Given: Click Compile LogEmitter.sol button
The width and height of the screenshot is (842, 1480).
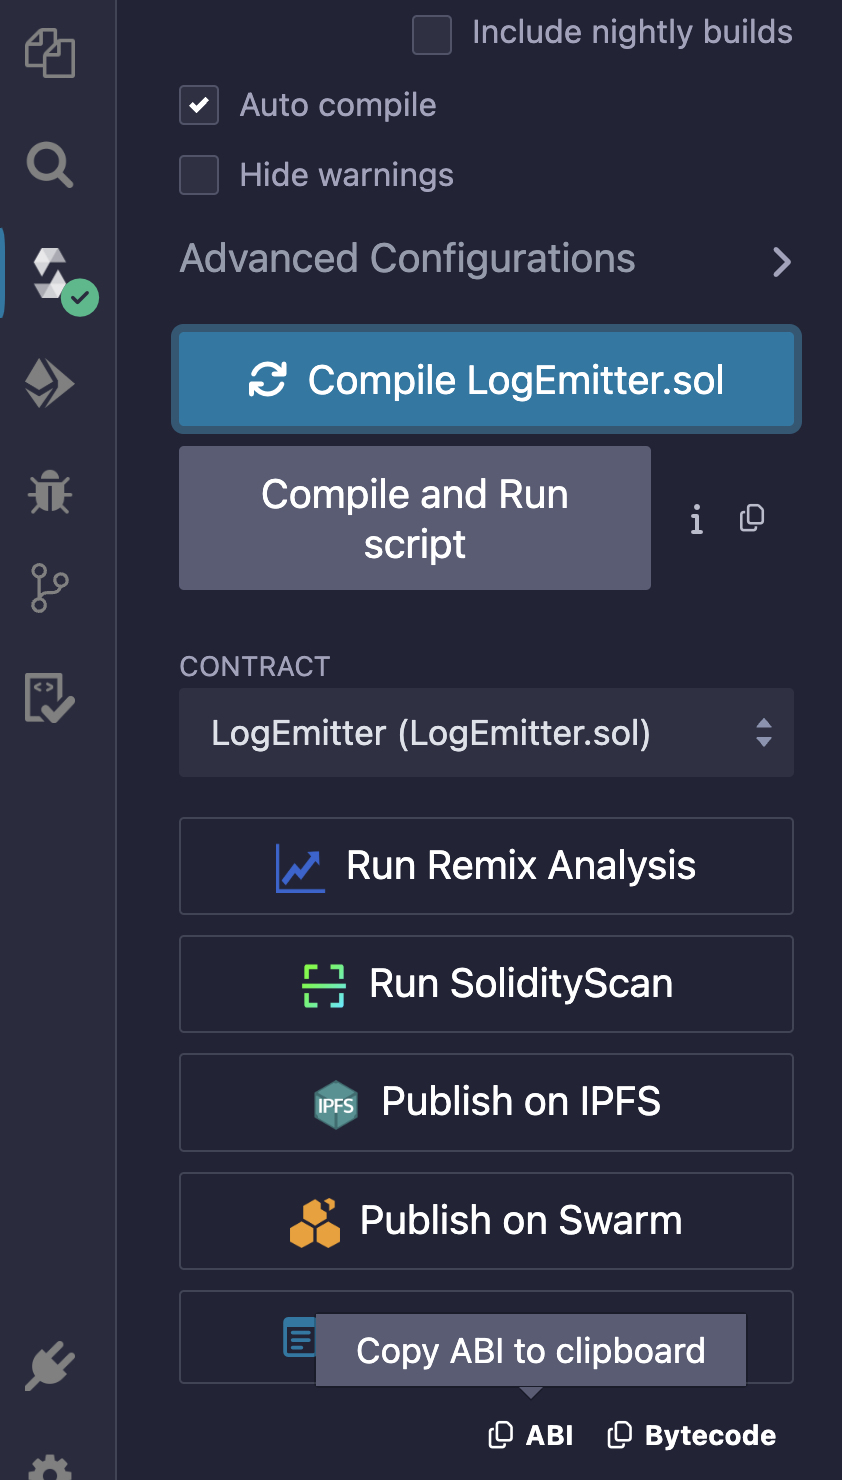Looking at the screenshot, I should click(x=486, y=380).
